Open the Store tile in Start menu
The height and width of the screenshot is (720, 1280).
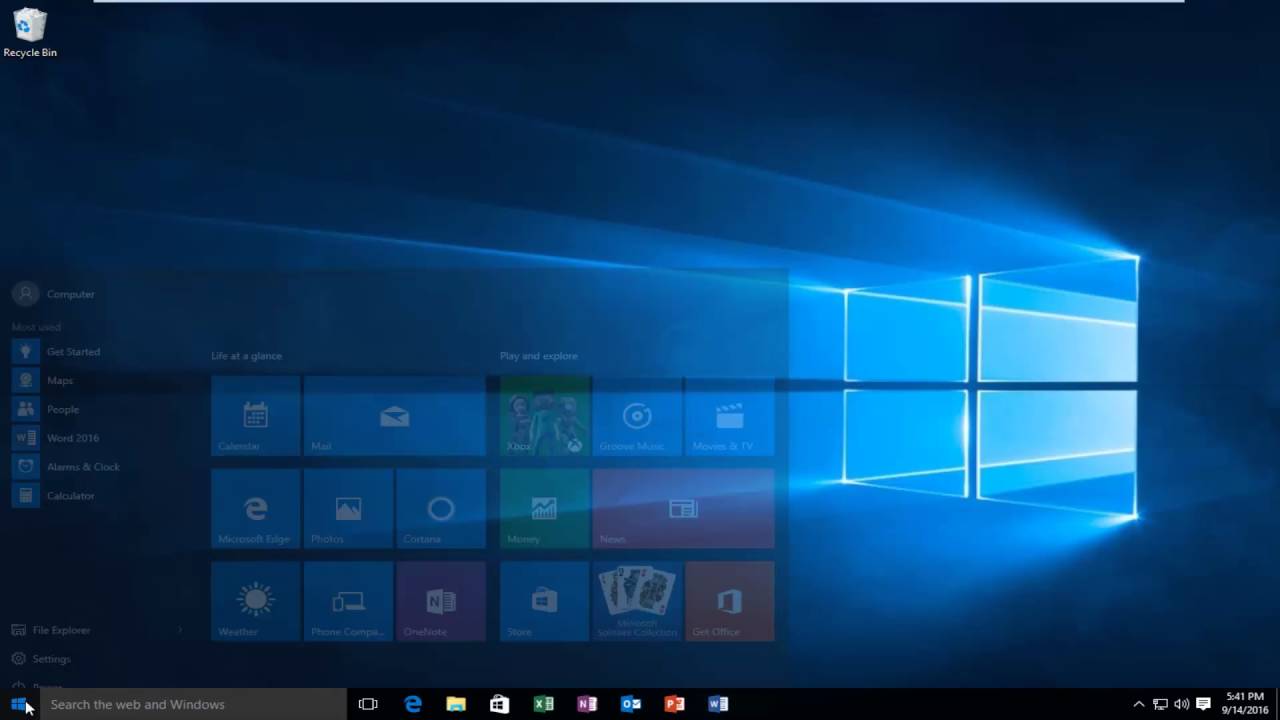click(x=545, y=601)
